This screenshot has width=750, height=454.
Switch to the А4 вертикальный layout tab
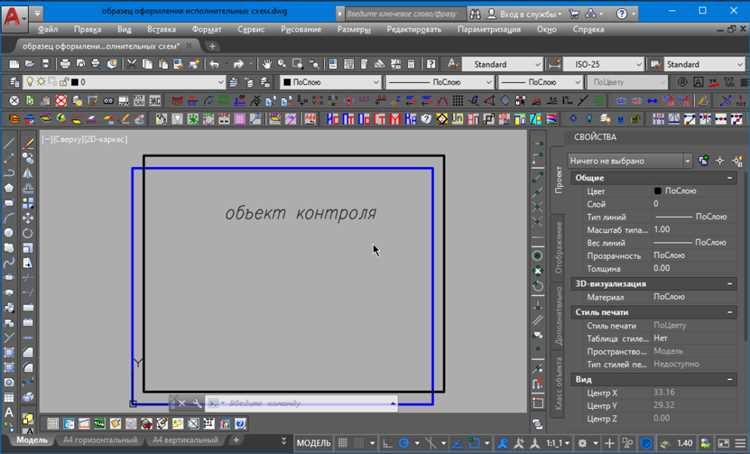pyautogui.click(x=186, y=440)
